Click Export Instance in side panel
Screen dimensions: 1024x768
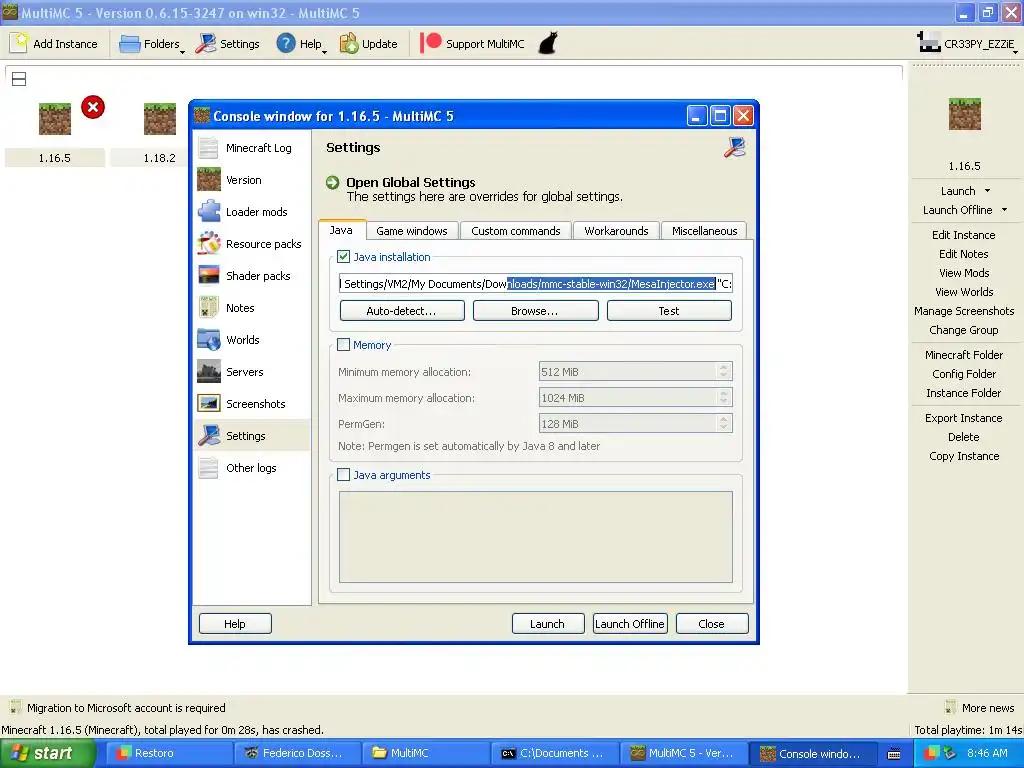(x=963, y=418)
